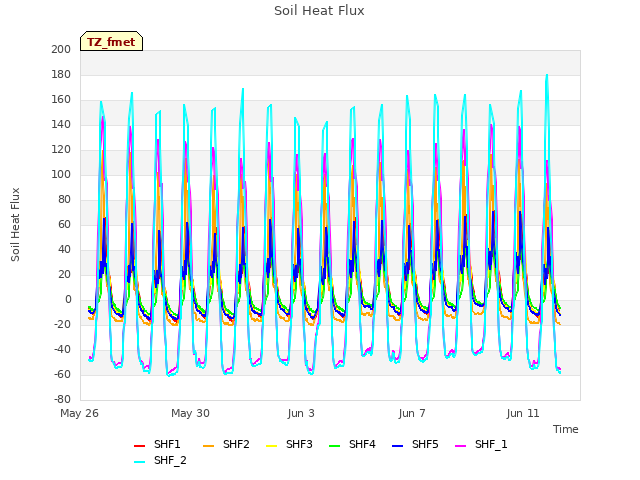Click the Soil Heat Flux chart title
The width and height of the screenshot is (640, 480).
click(319, 11)
